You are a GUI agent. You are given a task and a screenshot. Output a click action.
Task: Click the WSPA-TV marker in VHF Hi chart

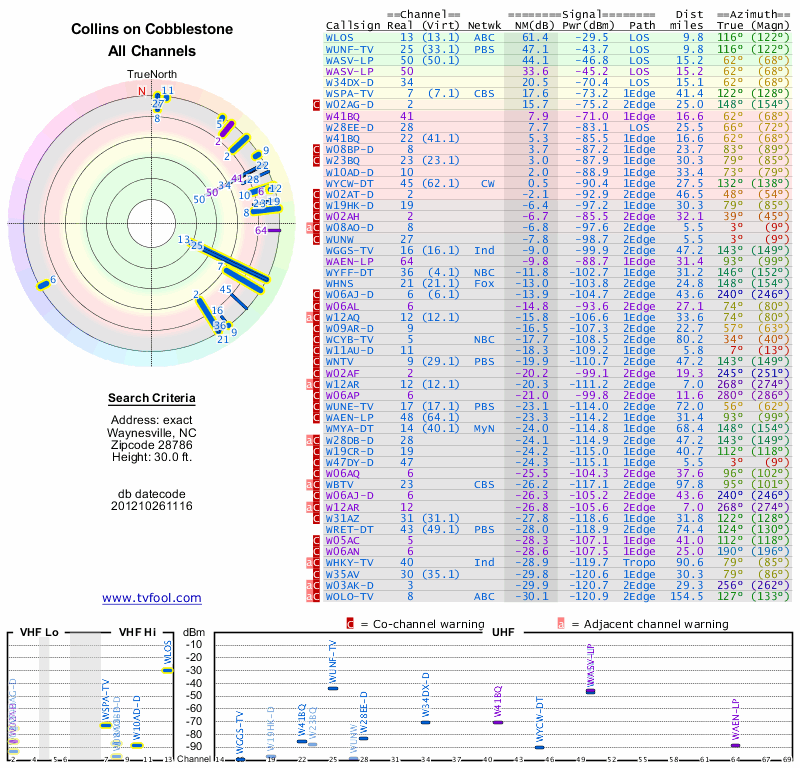point(106,726)
